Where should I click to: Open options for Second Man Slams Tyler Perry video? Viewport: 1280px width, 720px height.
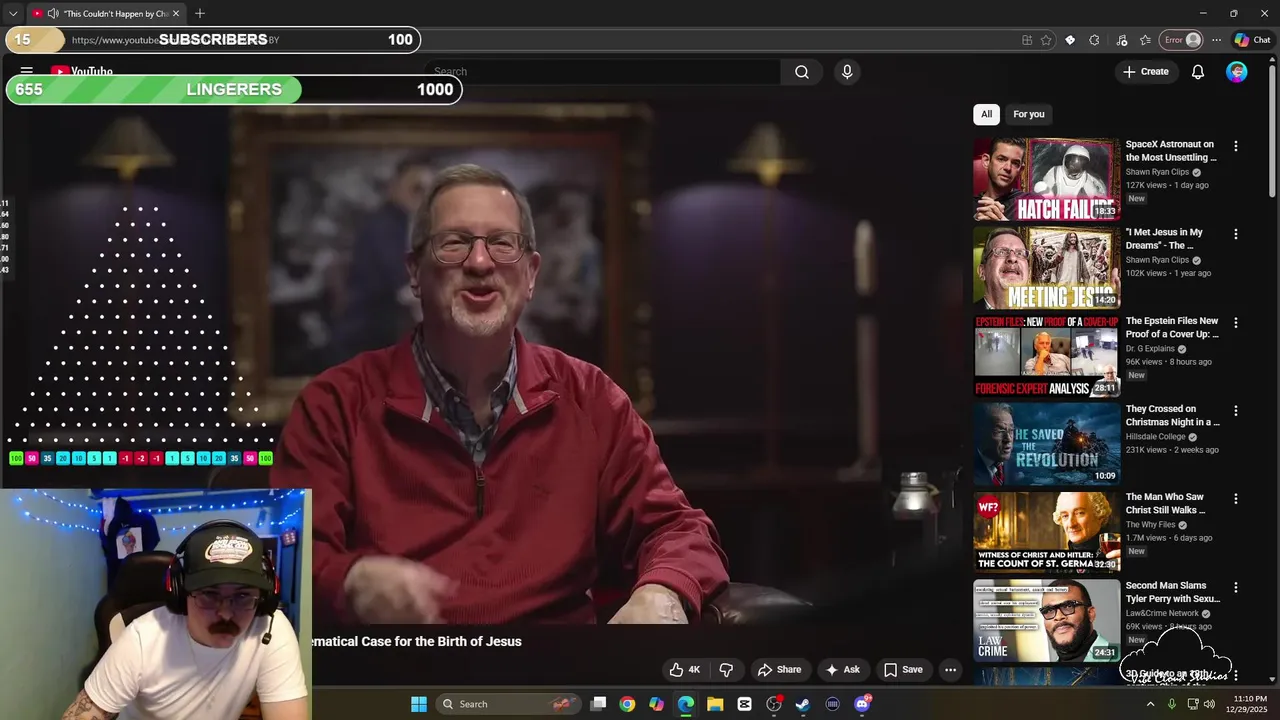coord(1236,588)
